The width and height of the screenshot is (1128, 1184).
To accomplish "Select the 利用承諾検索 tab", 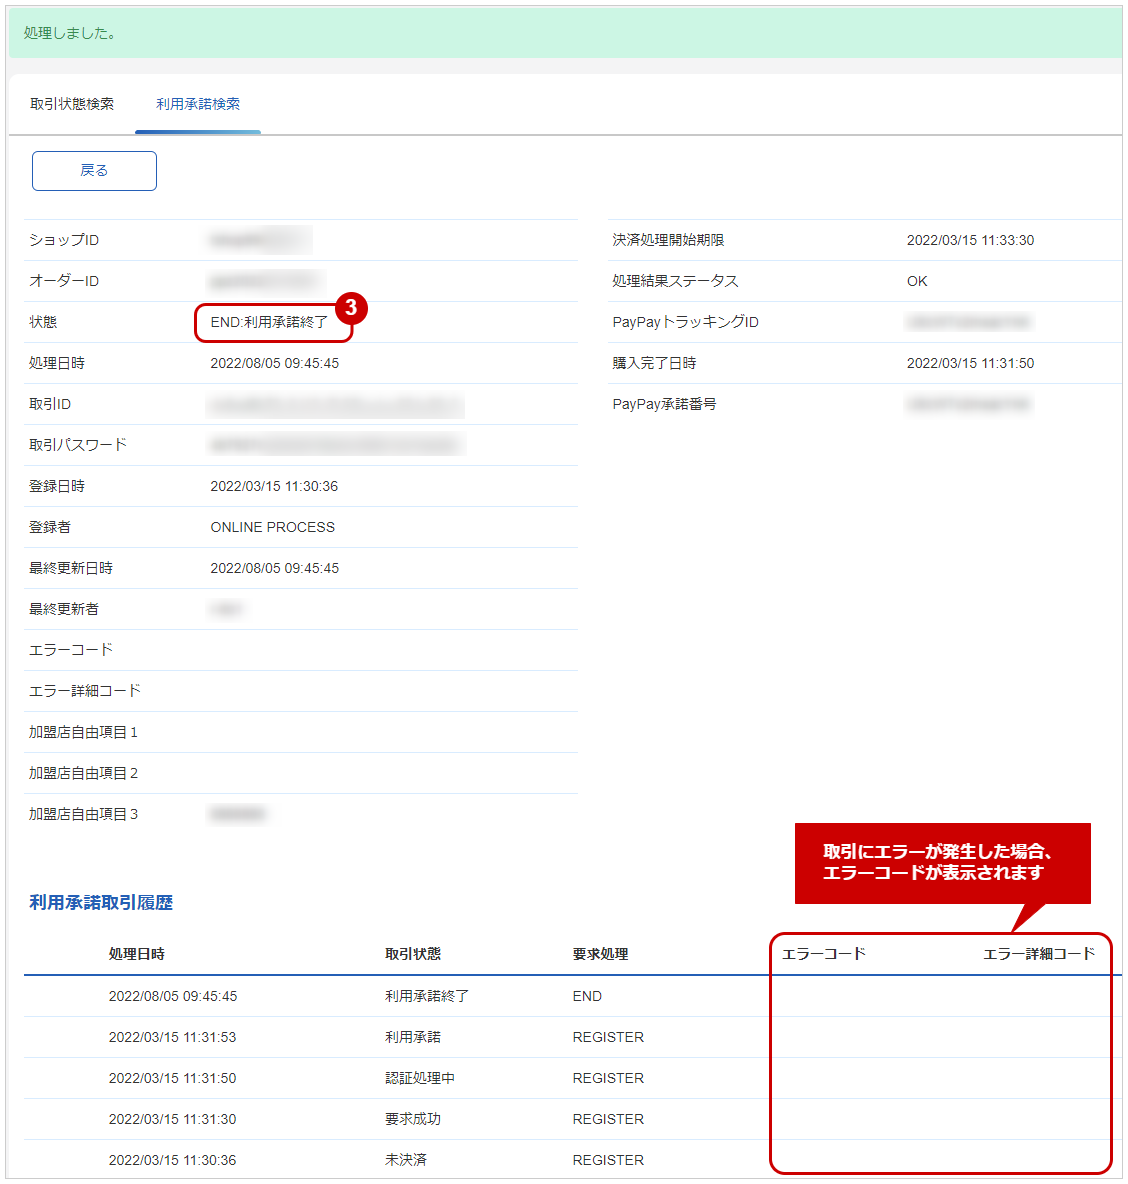I will (x=198, y=104).
